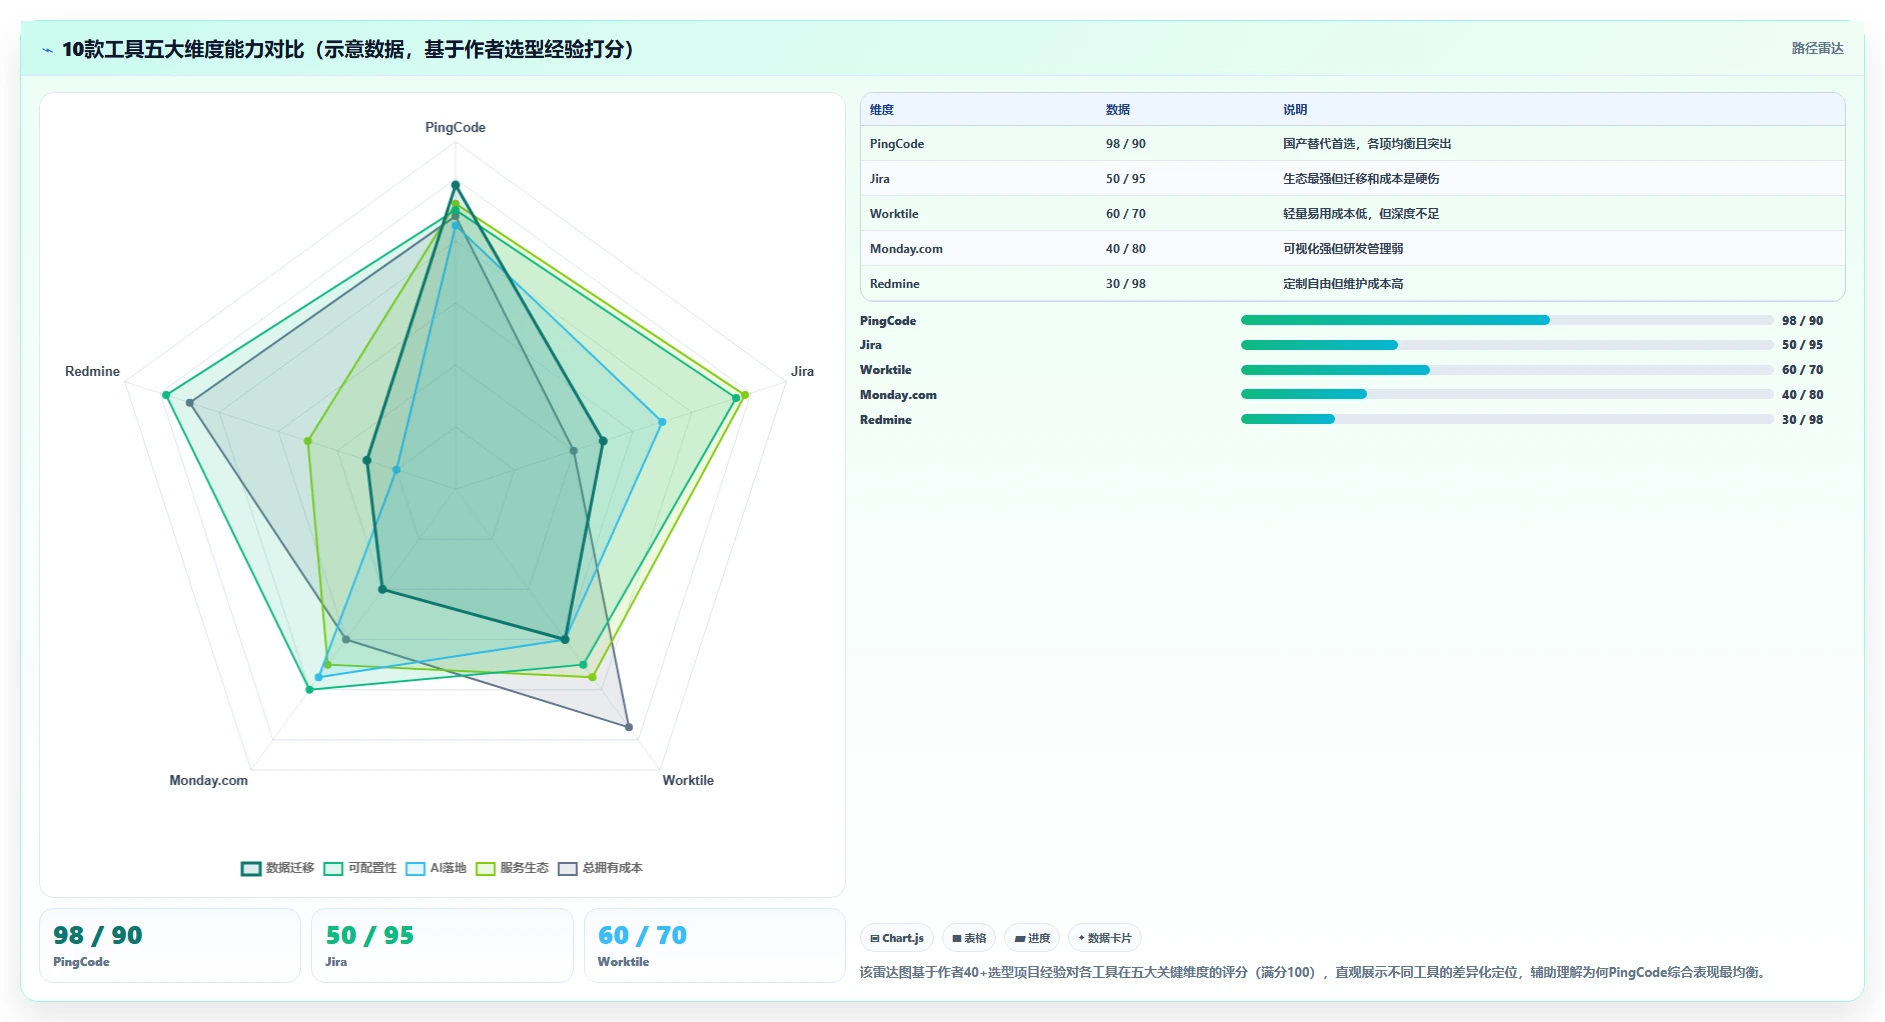Click Monday.com in the table's 维度 column

pos(906,249)
